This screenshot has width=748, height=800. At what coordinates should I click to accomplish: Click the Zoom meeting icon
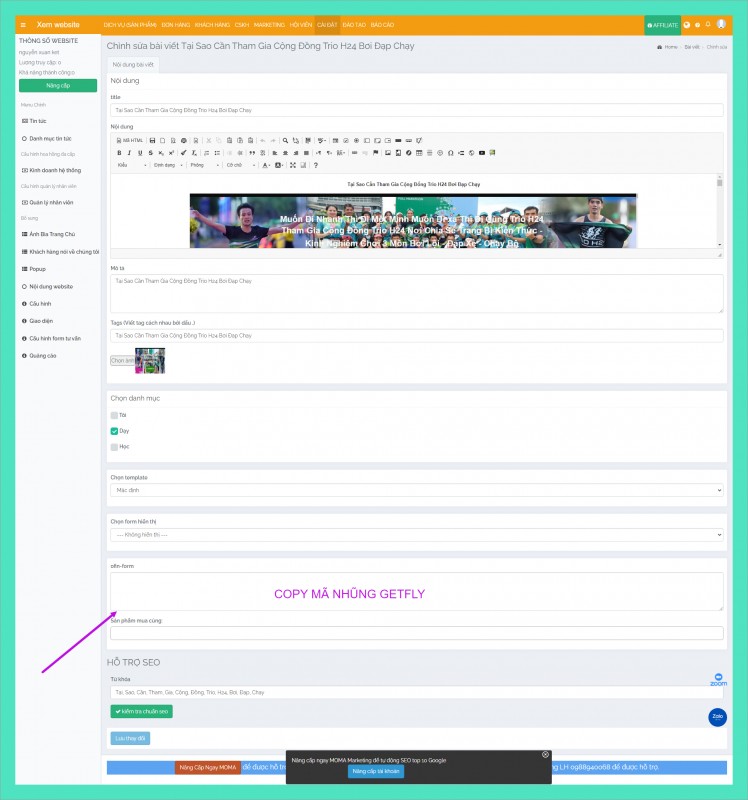click(x=718, y=677)
